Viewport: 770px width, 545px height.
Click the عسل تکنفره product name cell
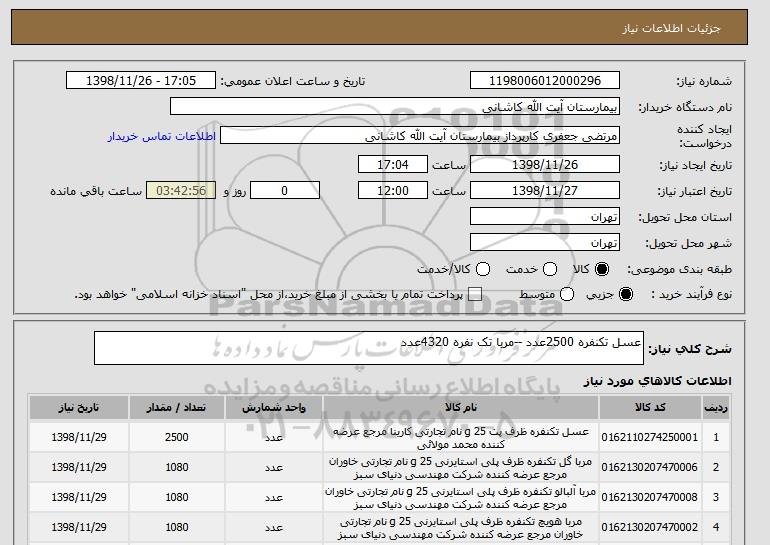[461, 438]
